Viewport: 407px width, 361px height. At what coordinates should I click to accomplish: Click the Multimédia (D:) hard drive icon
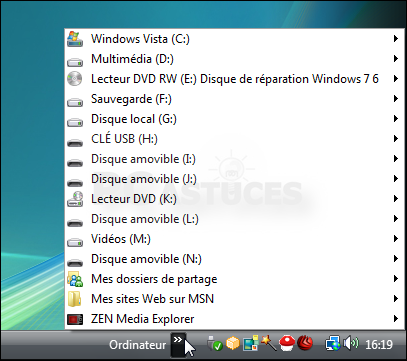coord(75,62)
